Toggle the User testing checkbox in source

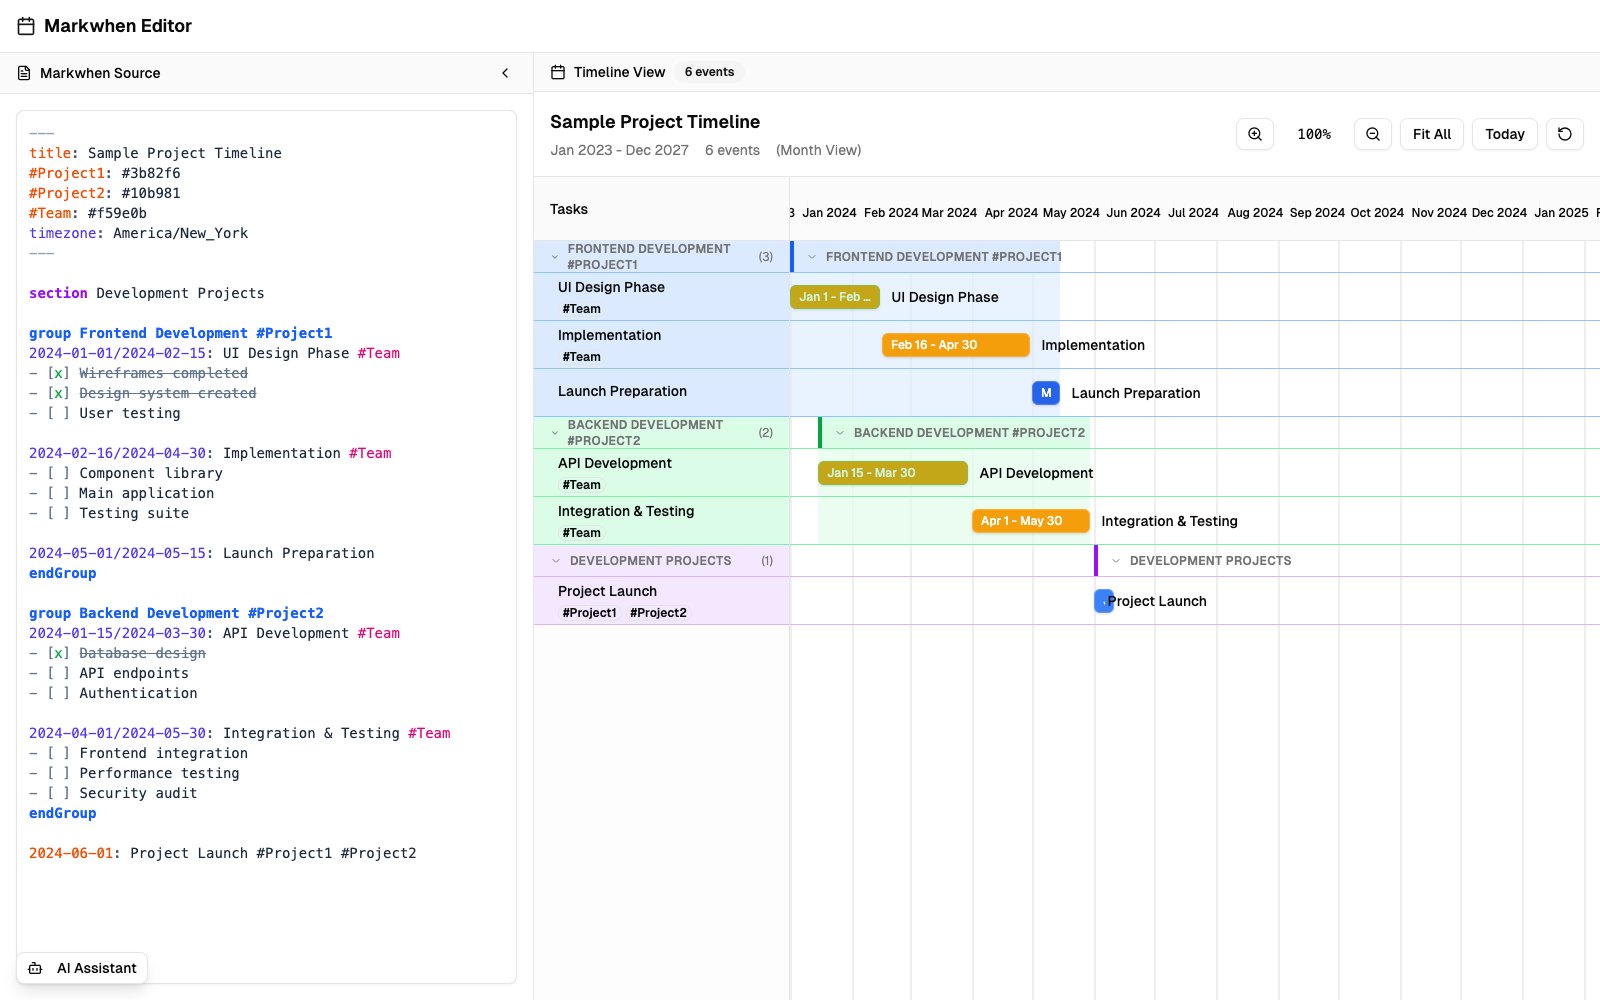[58, 413]
